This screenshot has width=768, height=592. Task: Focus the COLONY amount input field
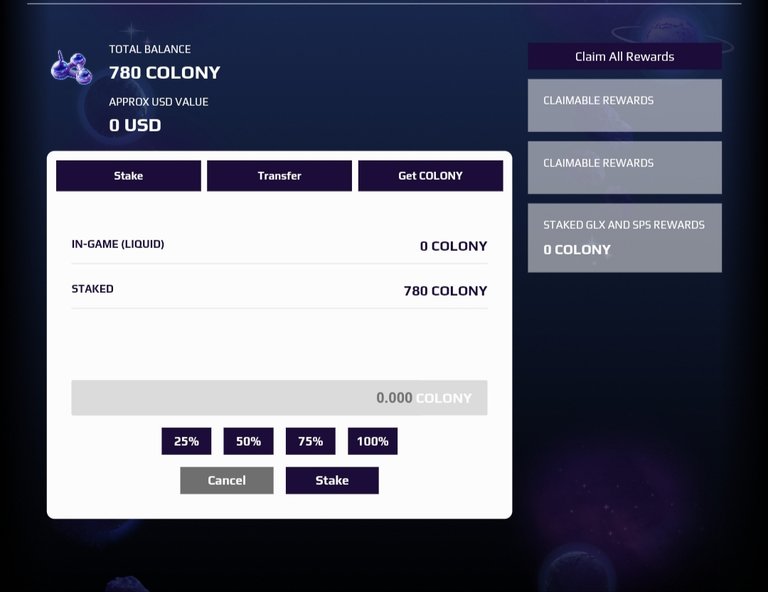click(x=279, y=398)
